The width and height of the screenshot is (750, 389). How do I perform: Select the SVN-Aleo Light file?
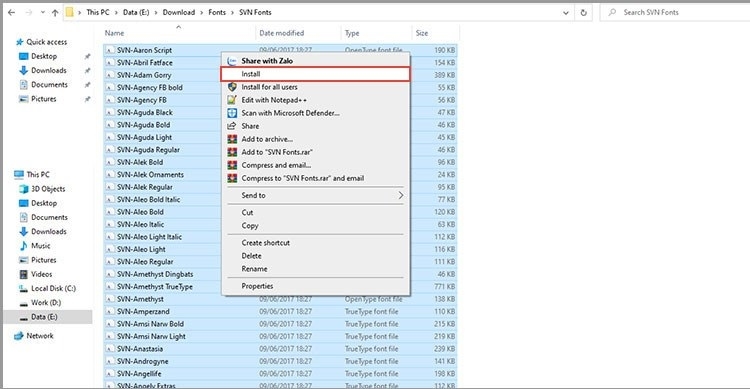(141, 249)
